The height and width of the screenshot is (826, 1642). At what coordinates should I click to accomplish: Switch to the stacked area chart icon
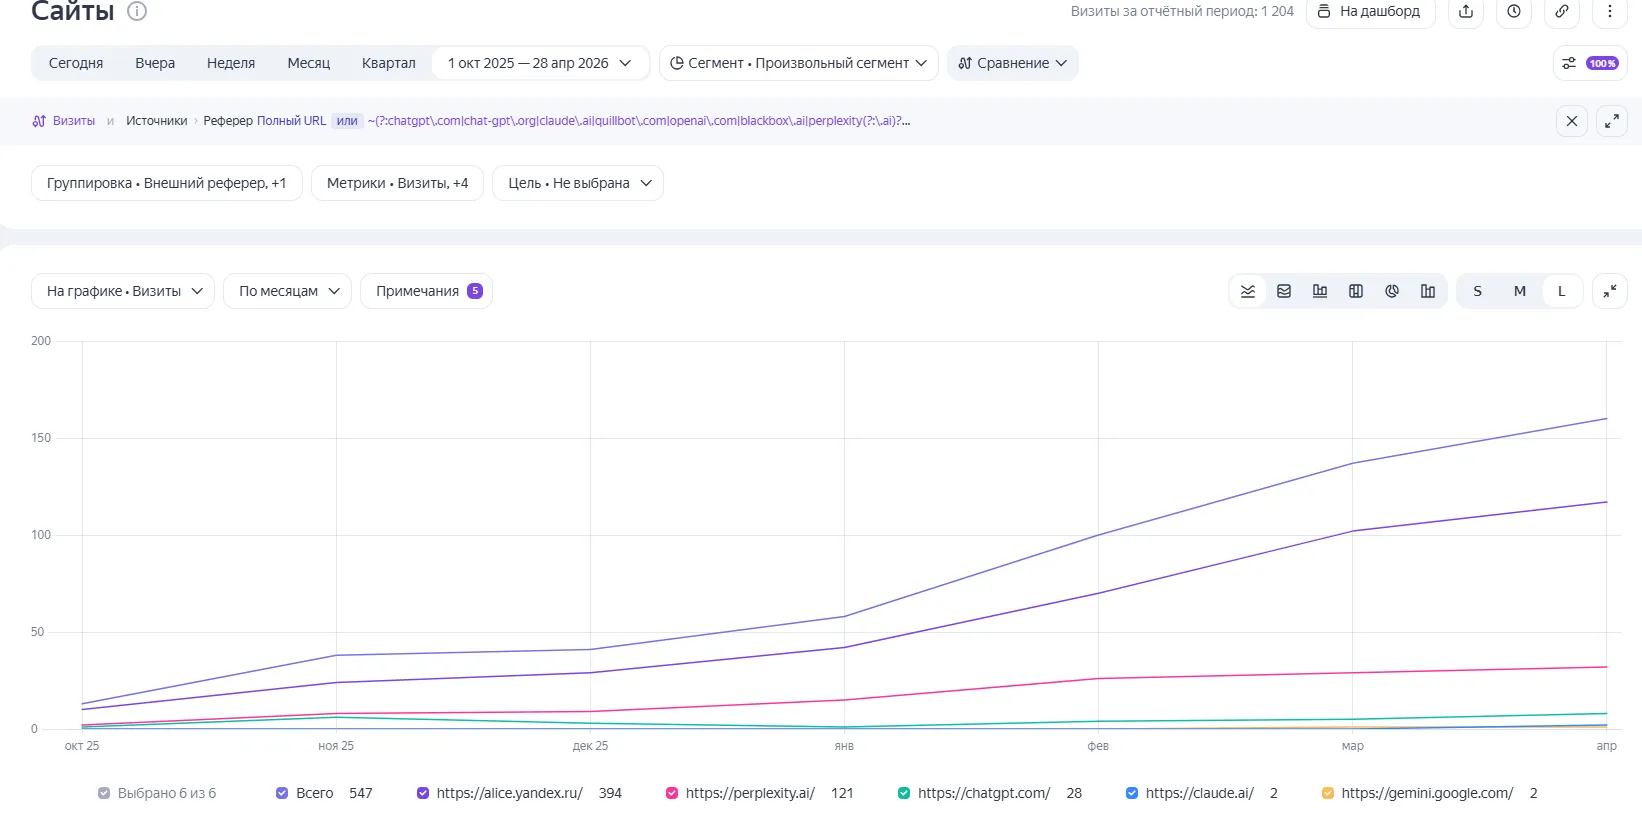click(x=1284, y=291)
